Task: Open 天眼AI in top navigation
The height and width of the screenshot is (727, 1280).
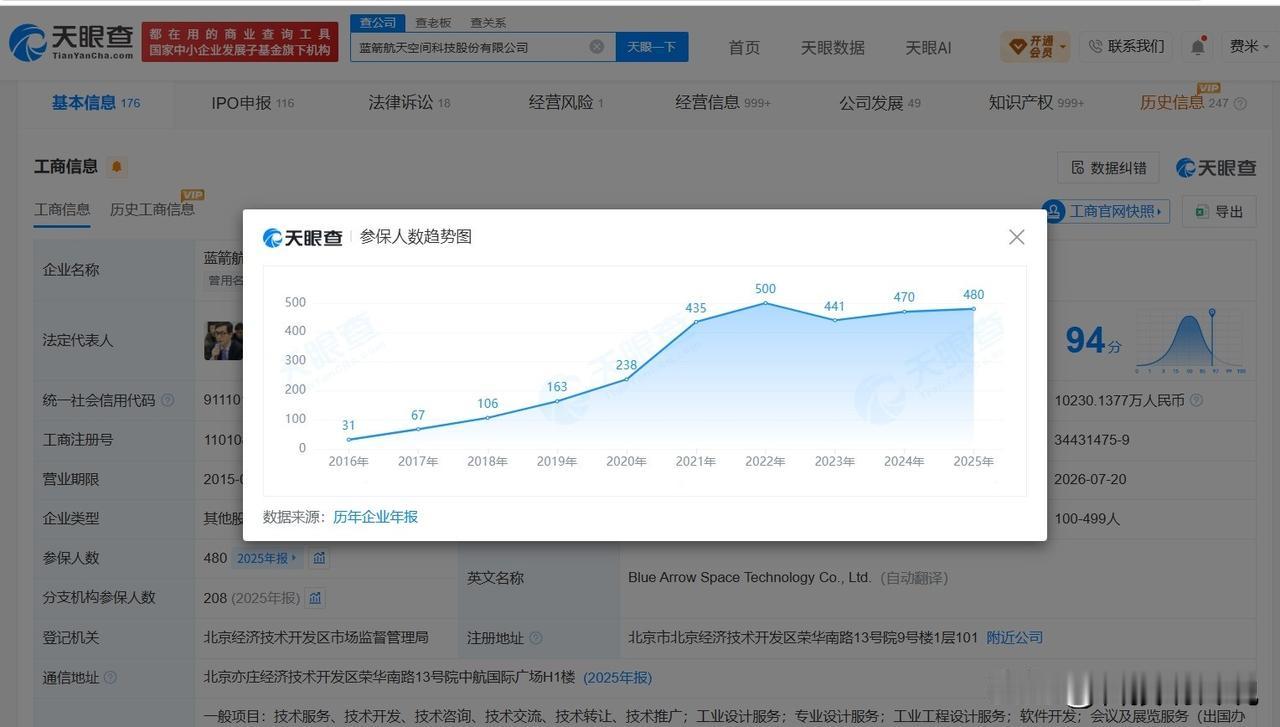Action: pyautogui.click(x=928, y=47)
